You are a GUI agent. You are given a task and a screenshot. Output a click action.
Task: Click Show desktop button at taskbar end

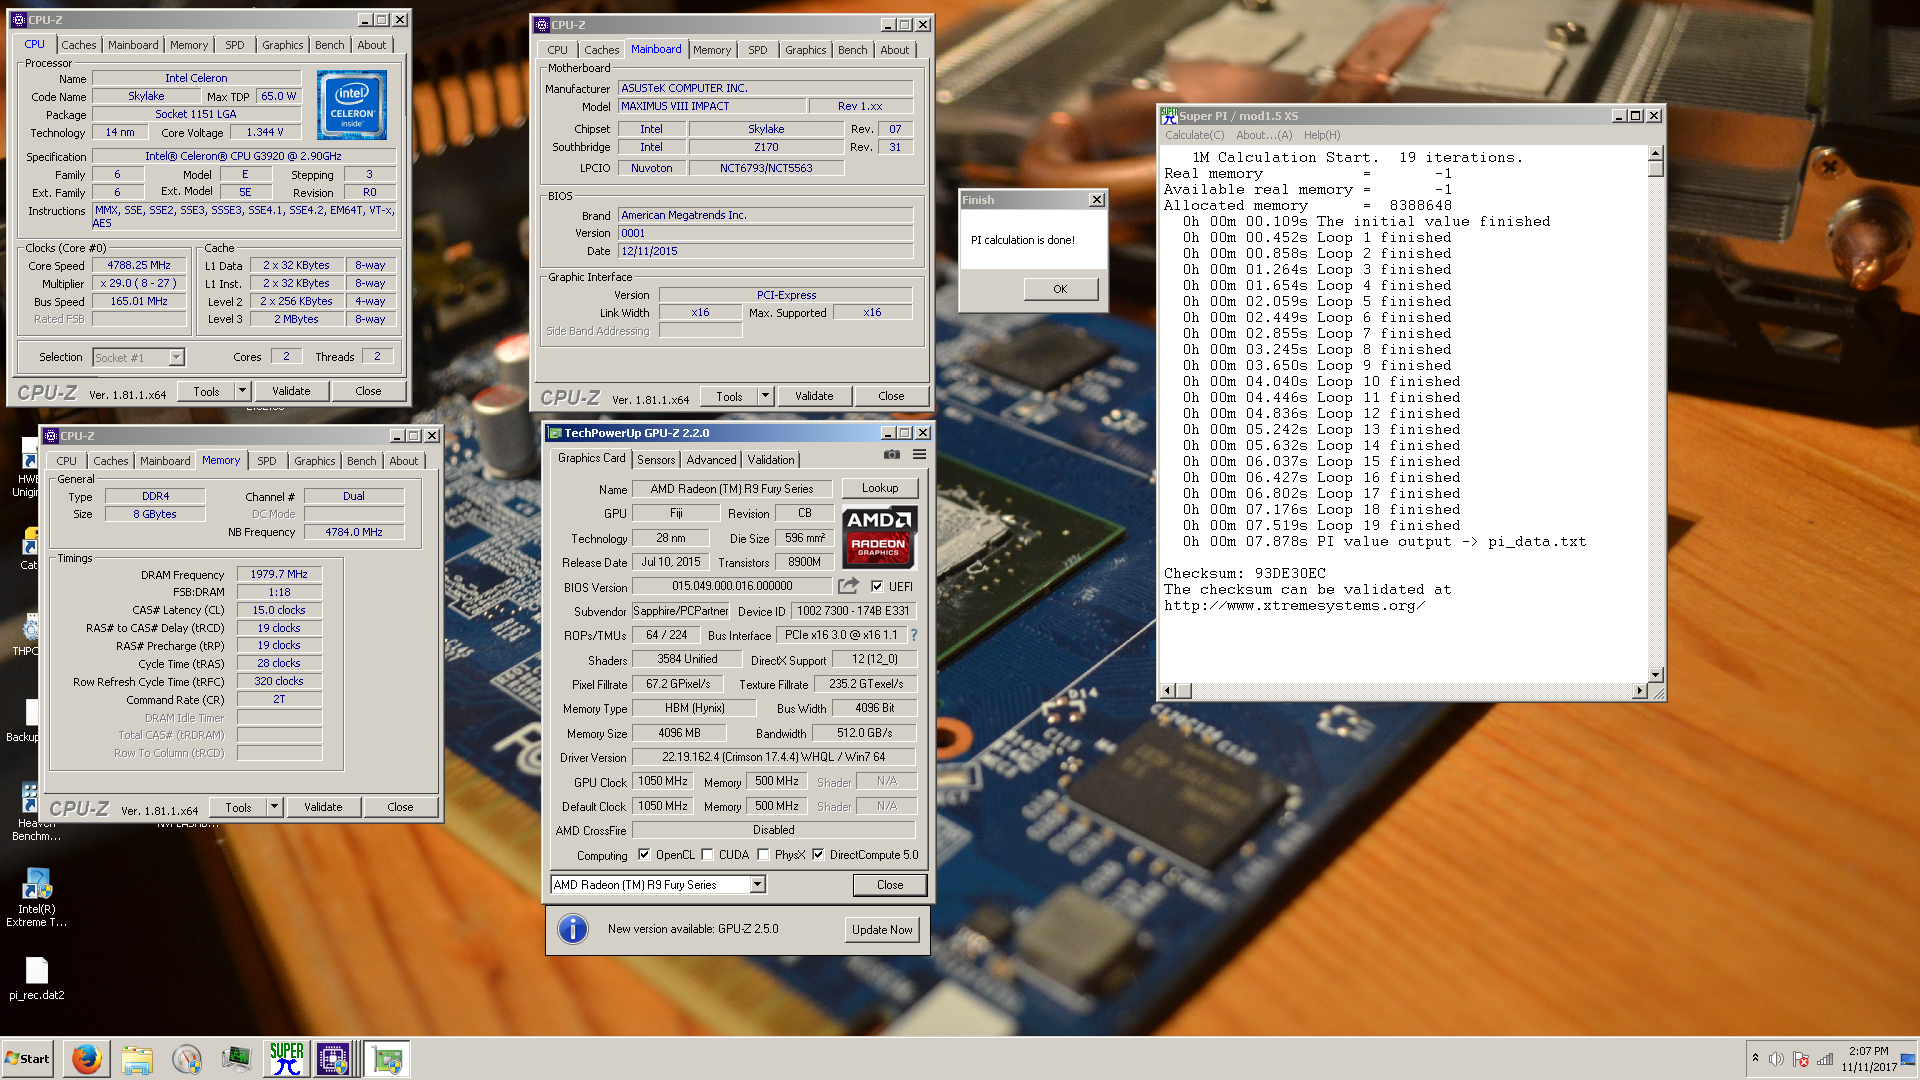pos(1910,1059)
